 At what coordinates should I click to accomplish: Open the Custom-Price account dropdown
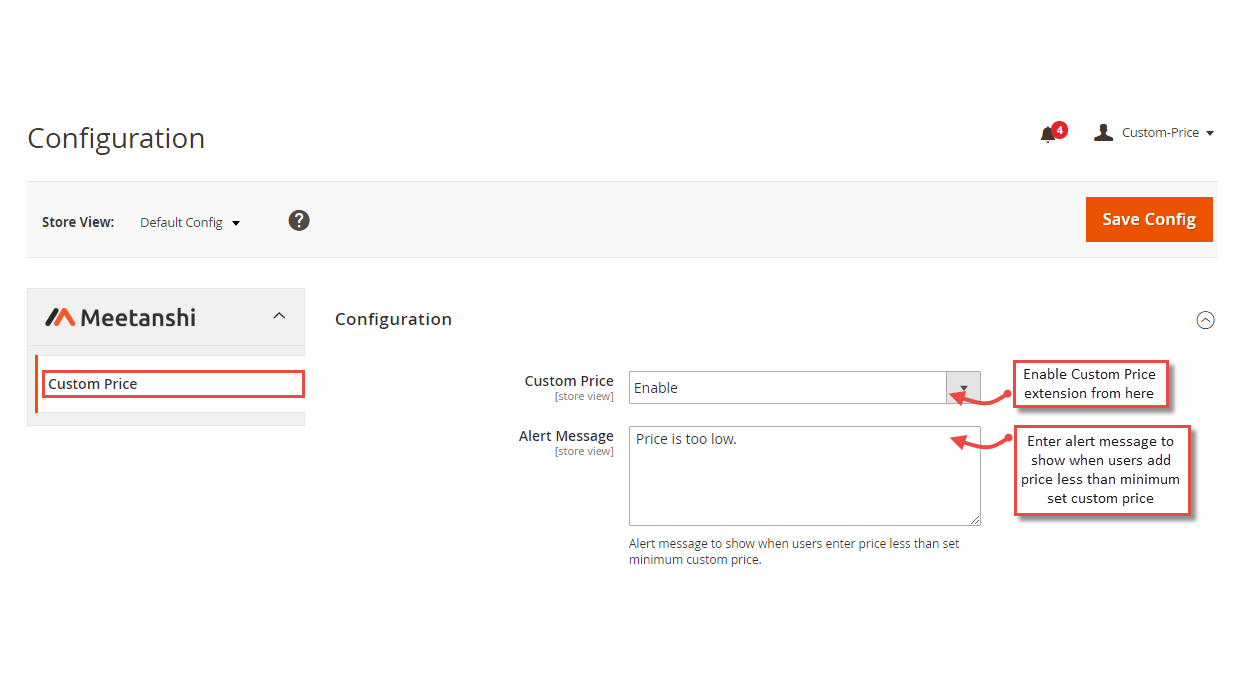point(1166,133)
